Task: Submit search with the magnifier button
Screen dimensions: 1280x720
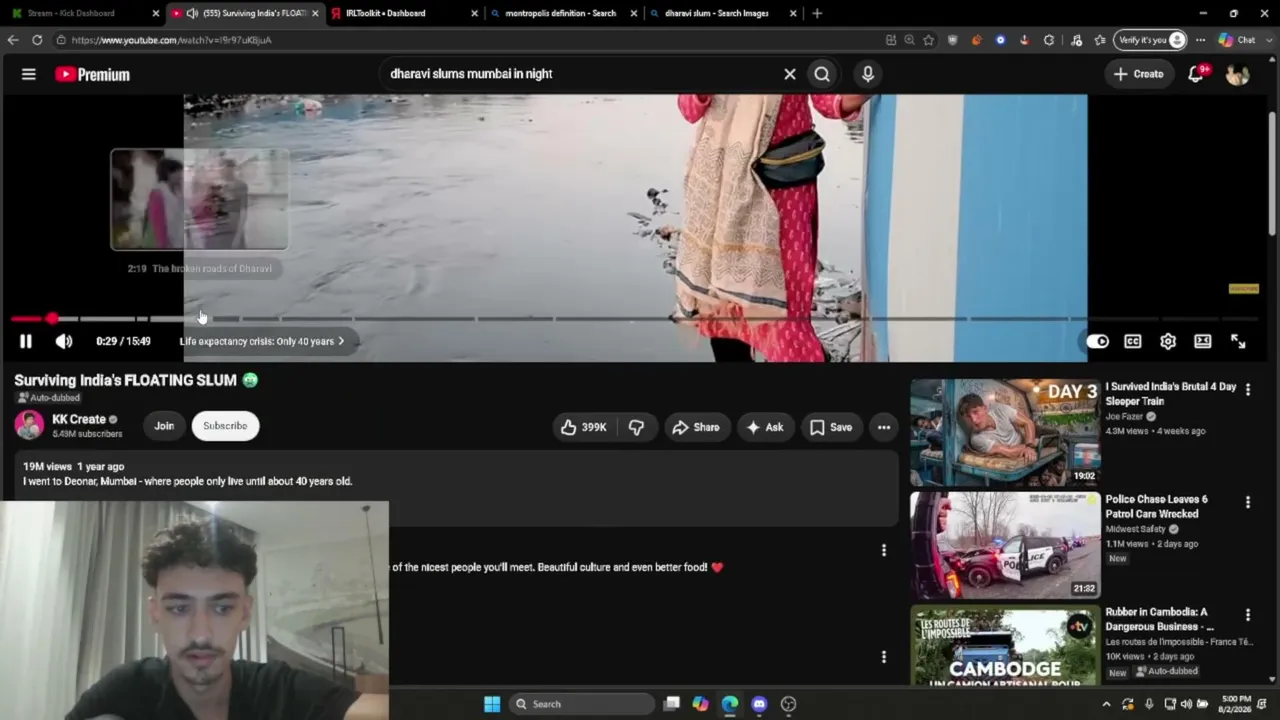Action: [x=822, y=74]
